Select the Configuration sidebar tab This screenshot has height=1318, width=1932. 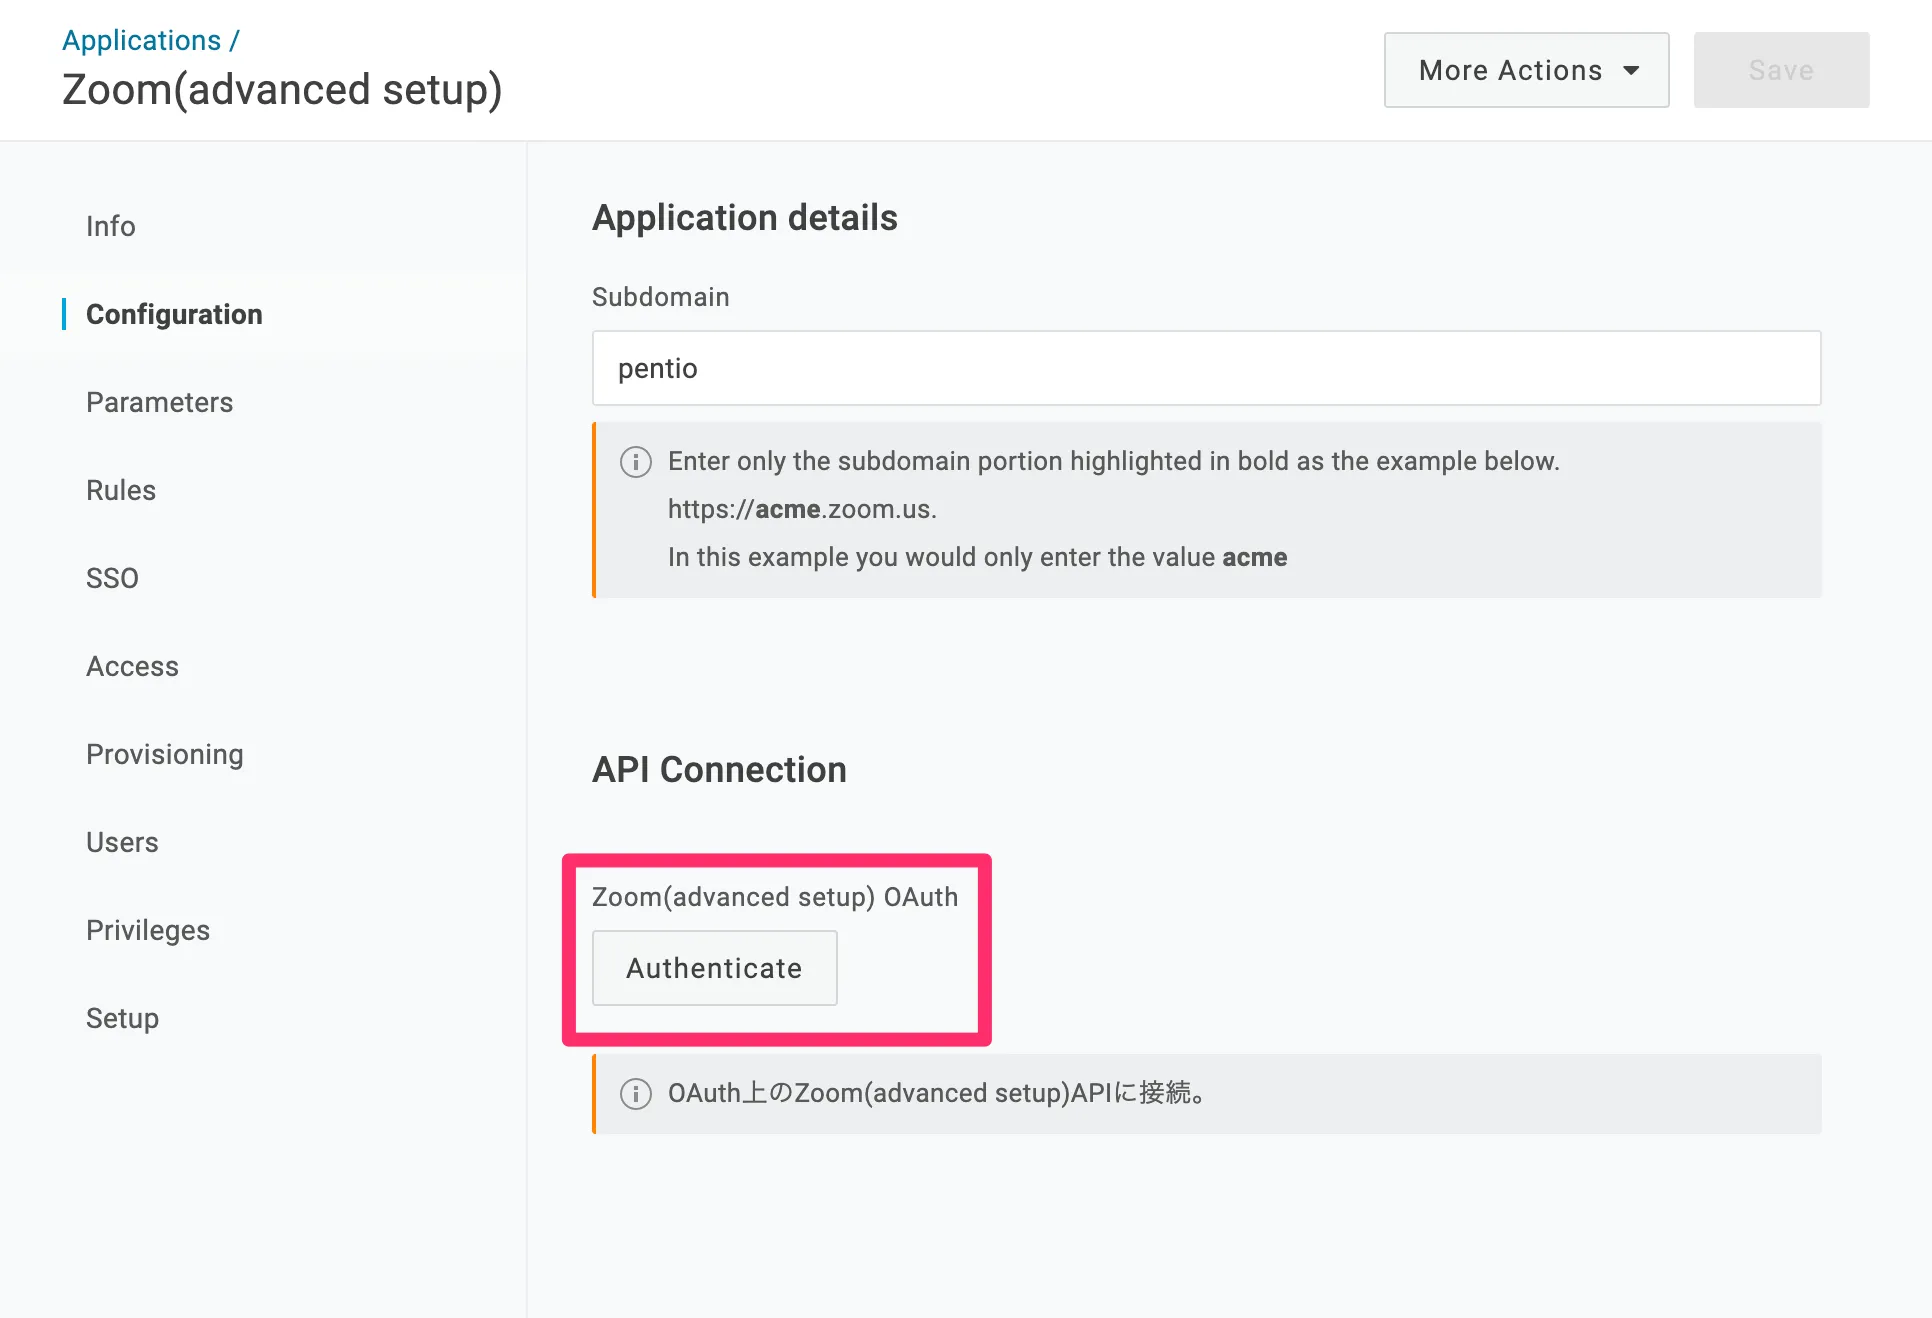pyautogui.click(x=174, y=314)
